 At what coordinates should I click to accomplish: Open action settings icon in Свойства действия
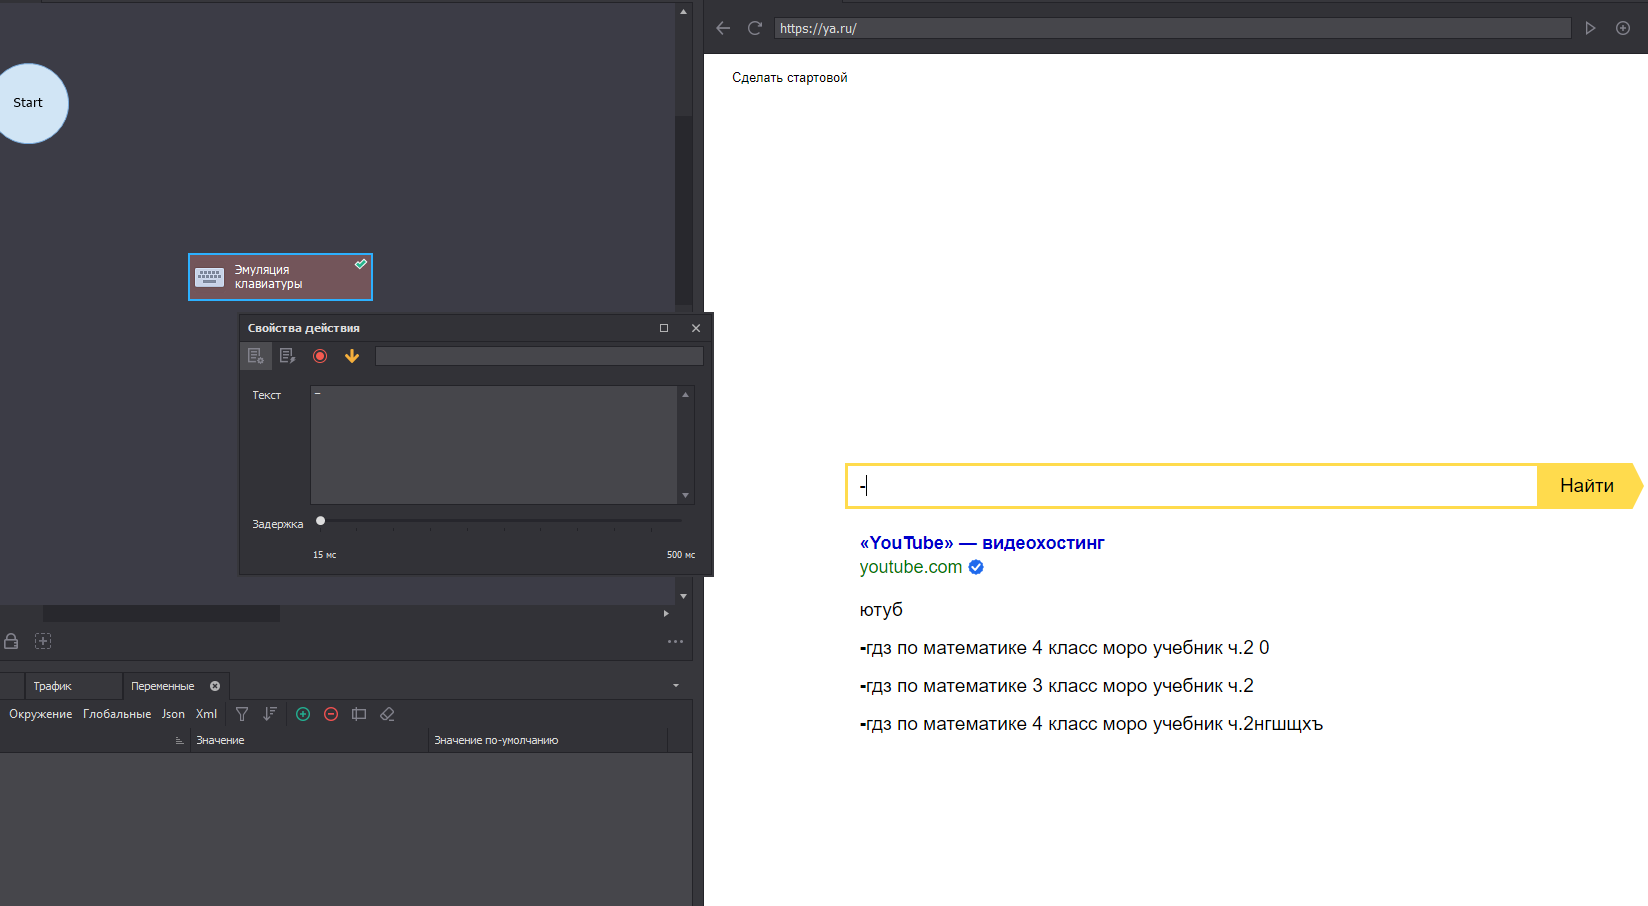point(256,356)
